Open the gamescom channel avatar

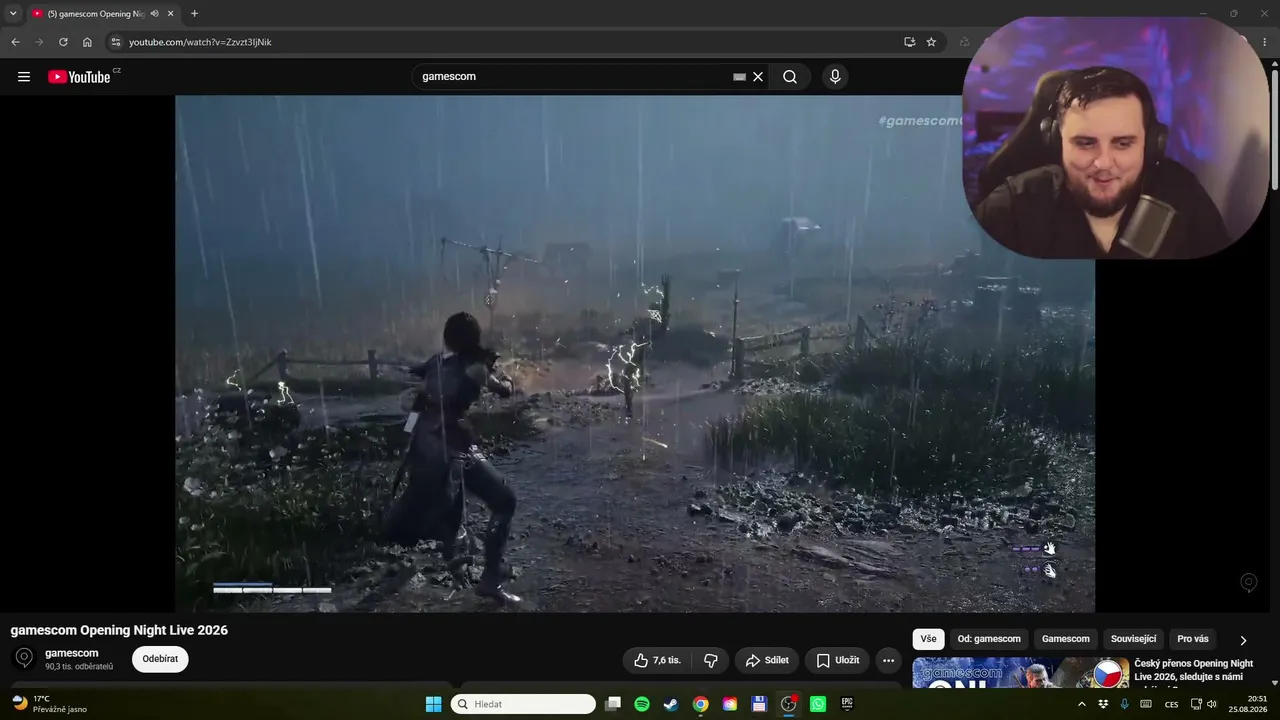[x=24, y=658]
